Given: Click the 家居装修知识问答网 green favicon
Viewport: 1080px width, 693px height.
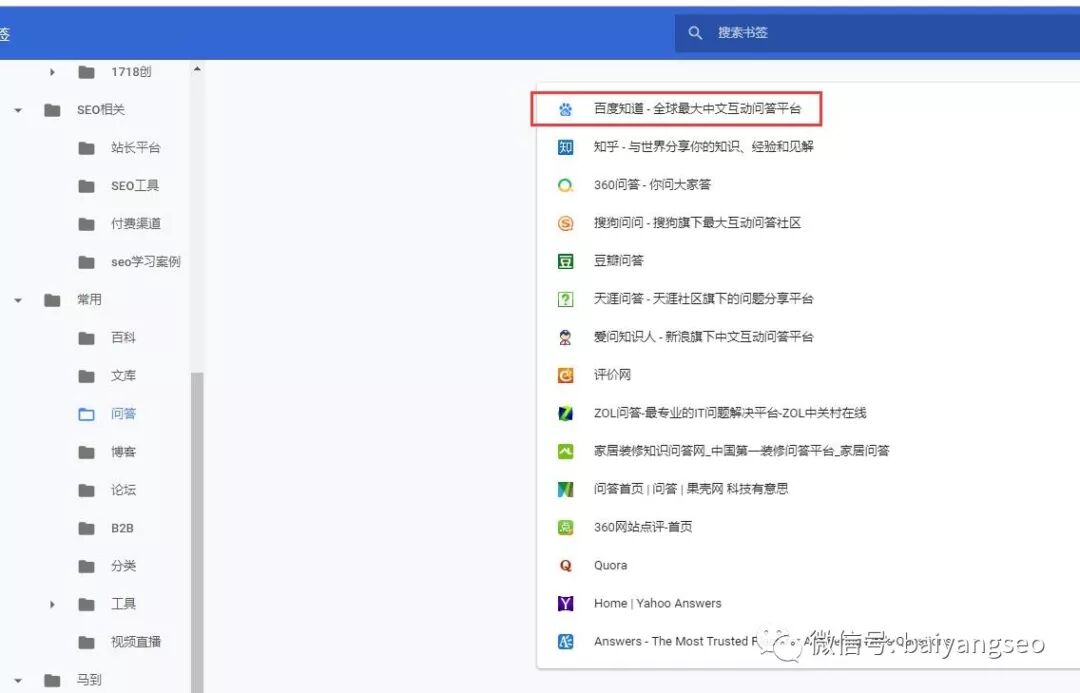Looking at the screenshot, I should click(x=565, y=451).
